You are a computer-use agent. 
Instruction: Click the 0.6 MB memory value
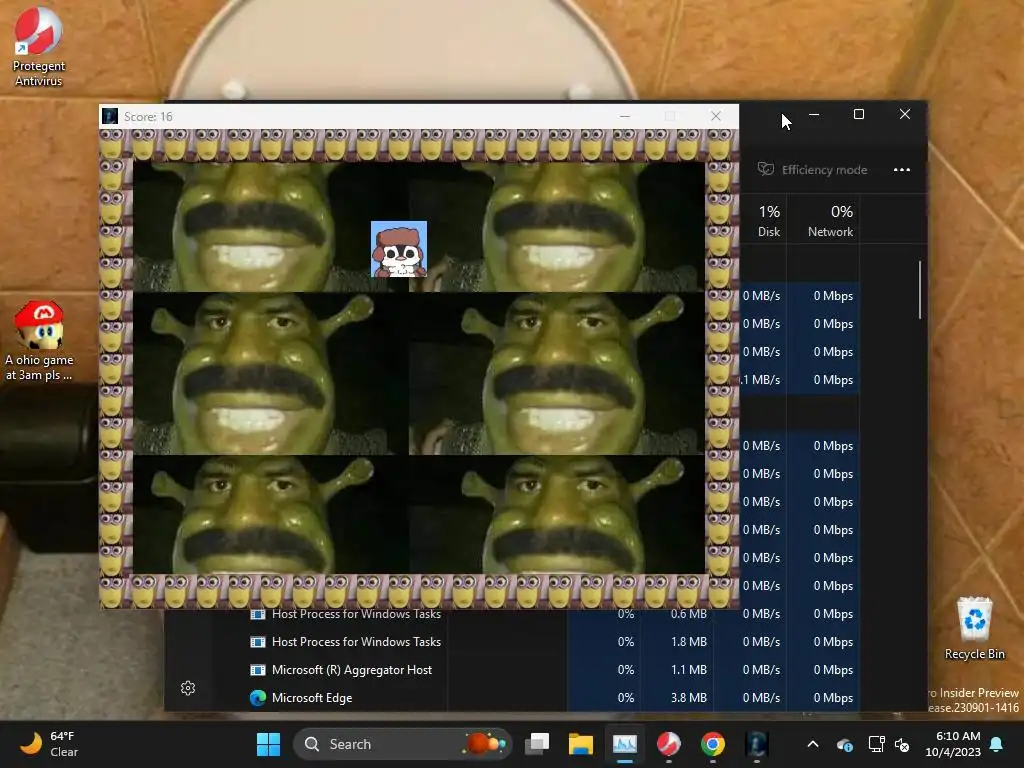click(688, 614)
